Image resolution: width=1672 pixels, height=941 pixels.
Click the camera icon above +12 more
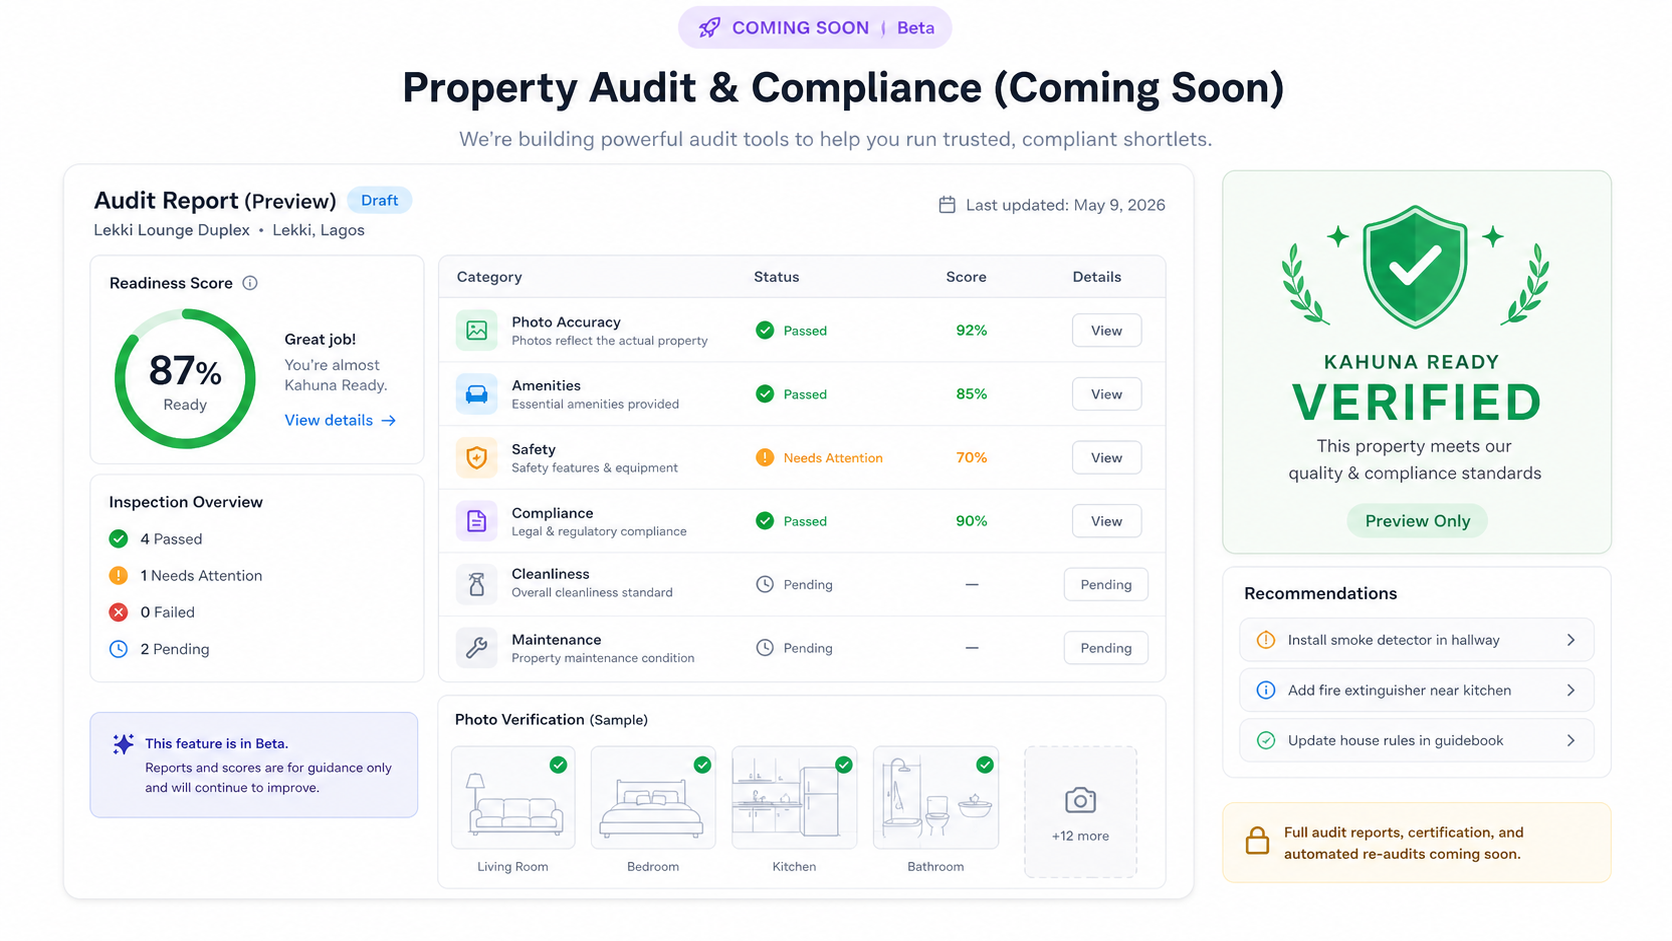[x=1080, y=800]
